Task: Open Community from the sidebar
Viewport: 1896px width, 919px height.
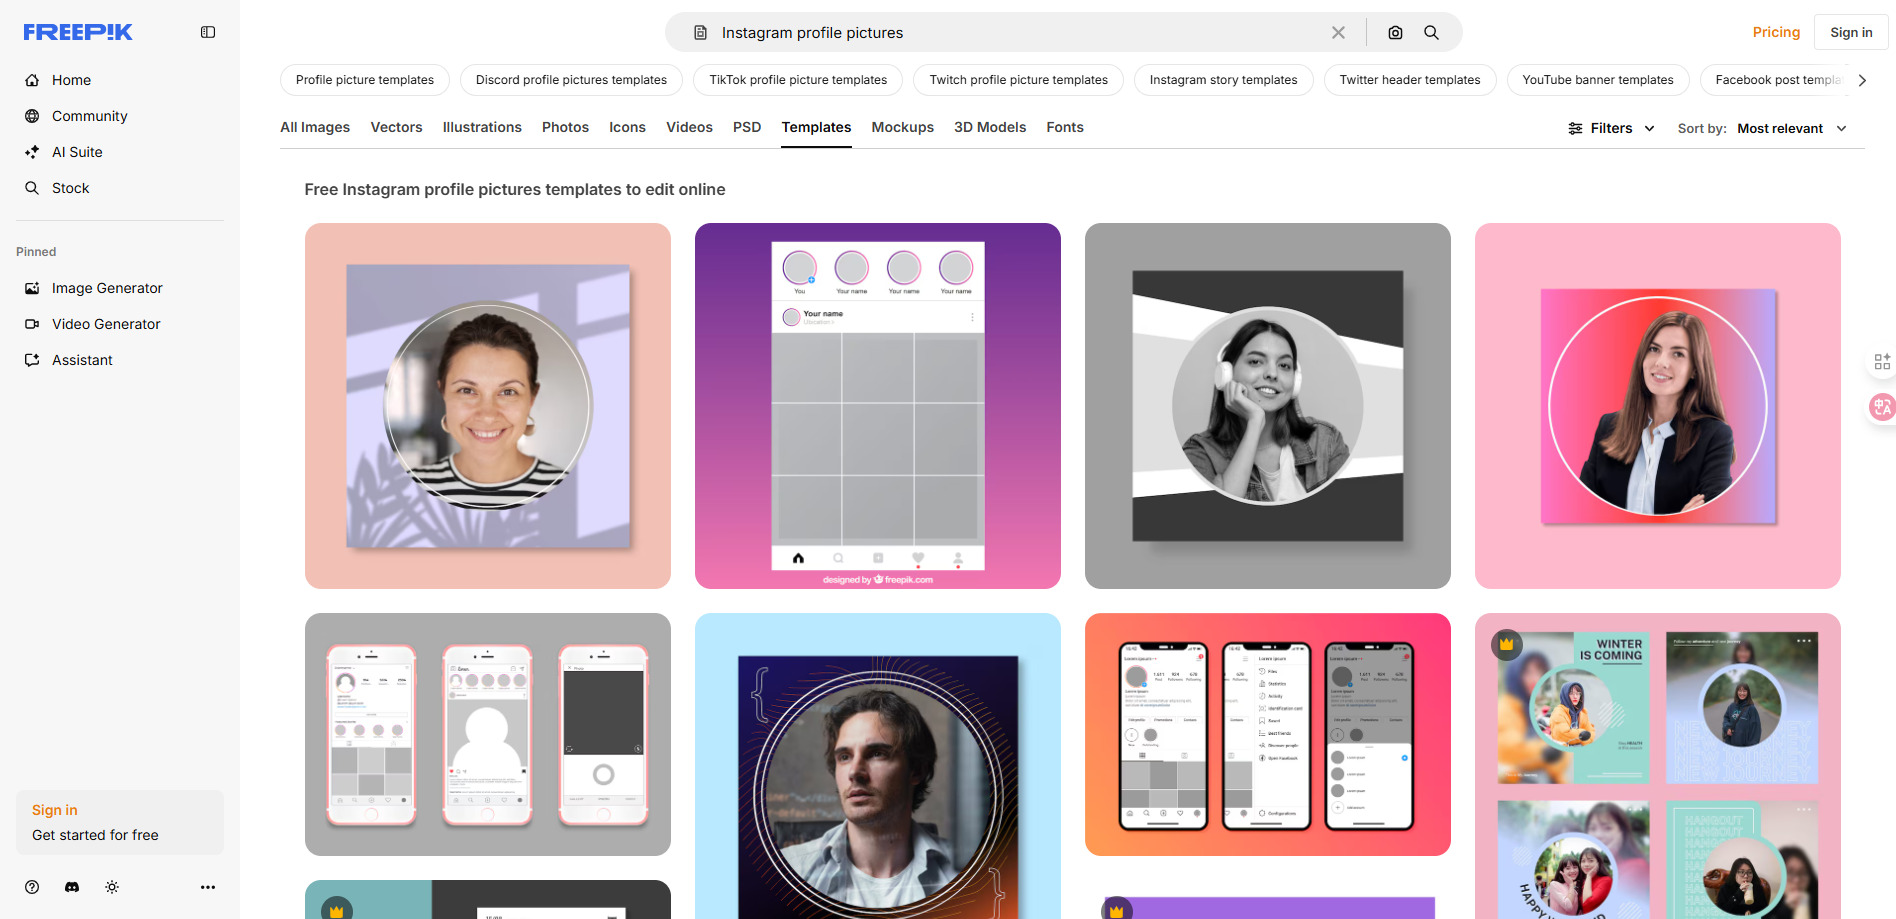Action: click(x=89, y=116)
